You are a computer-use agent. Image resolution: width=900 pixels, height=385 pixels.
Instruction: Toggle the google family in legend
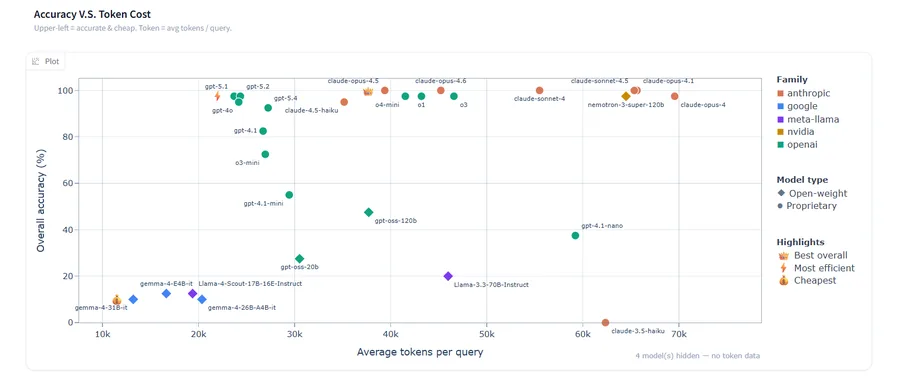(797, 106)
